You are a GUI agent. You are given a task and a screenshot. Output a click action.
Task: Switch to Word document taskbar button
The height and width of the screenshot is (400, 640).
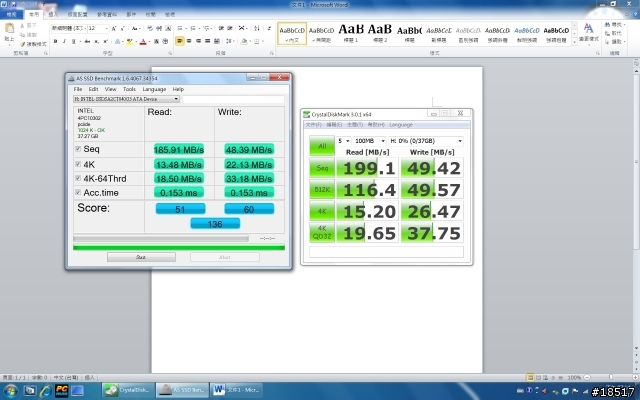click(x=237, y=390)
